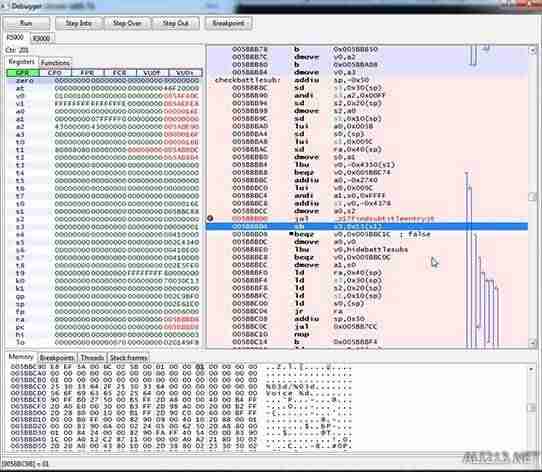The height and width of the screenshot is (472, 542).
Task: Switch to the R3000 CPU tab
Action: point(41,38)
